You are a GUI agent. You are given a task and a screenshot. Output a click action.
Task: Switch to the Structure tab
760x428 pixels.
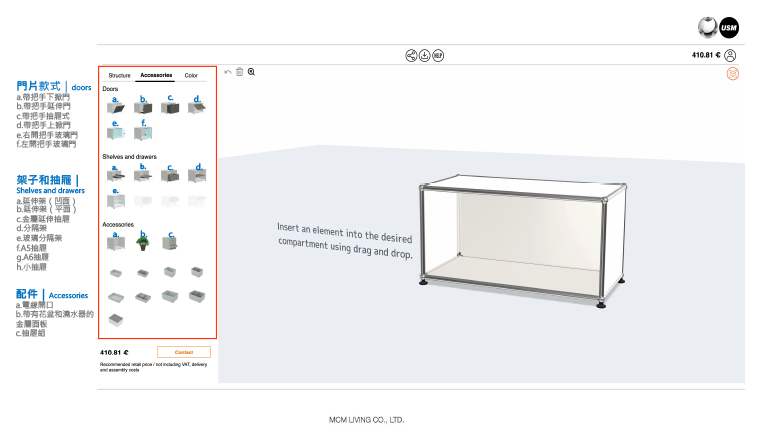pyautogui.click(x=120, y=75)
